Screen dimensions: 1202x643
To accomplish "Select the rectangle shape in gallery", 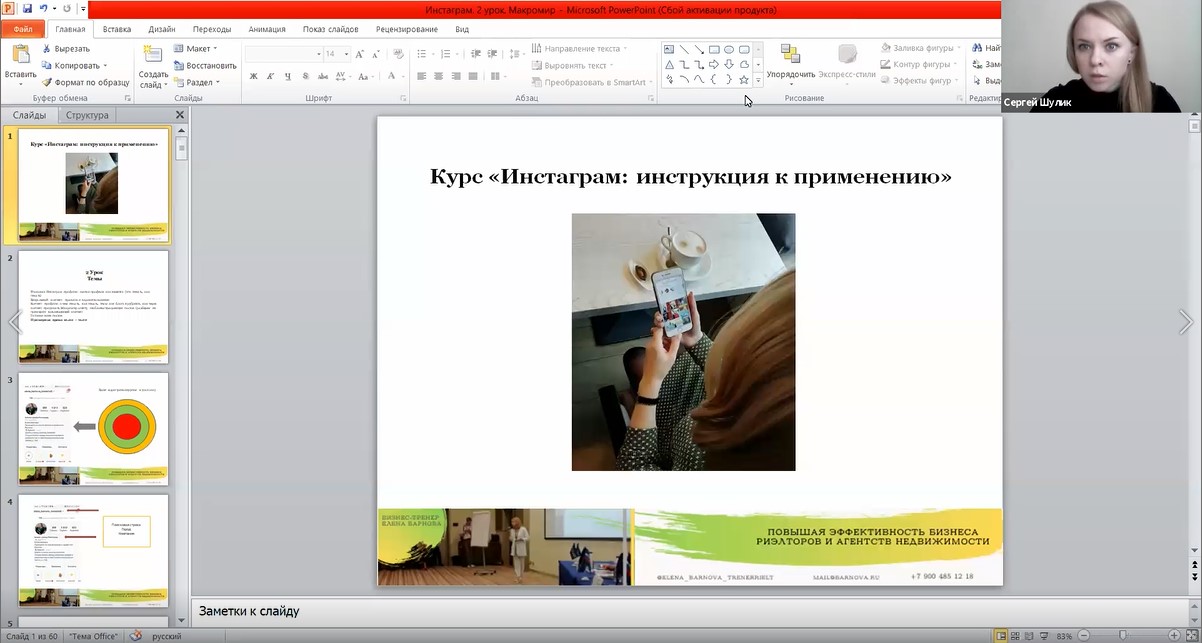I will [x=714, y=49].
